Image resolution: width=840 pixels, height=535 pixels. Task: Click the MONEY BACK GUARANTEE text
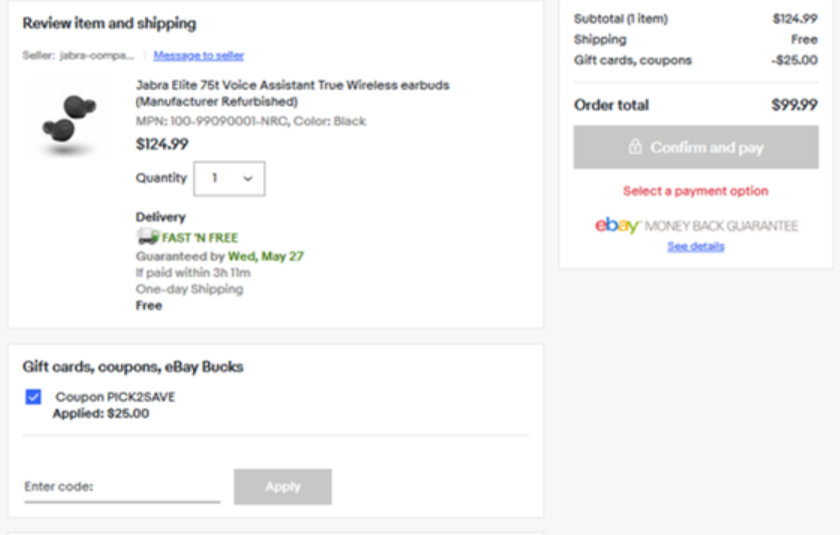[x=721, y=226]
